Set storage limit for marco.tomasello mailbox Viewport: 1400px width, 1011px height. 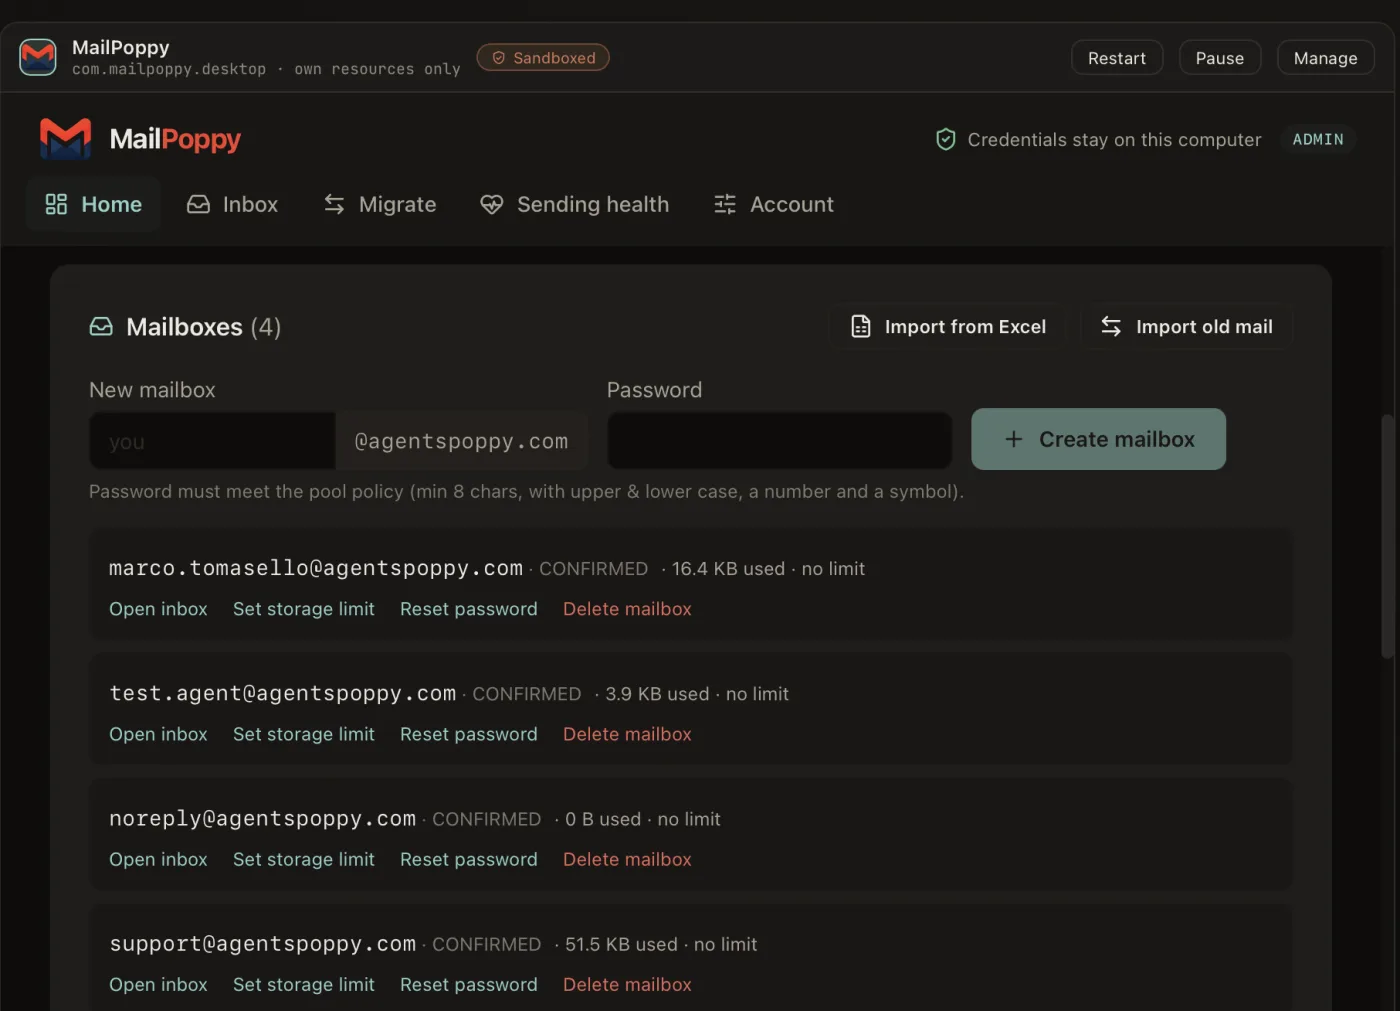pyautogui.click(x=304, y=609)
